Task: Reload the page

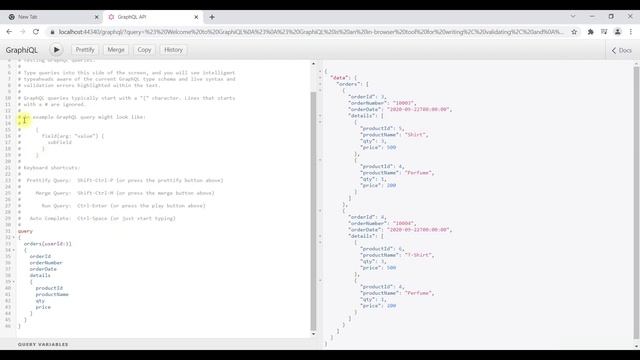Action: 36,32
